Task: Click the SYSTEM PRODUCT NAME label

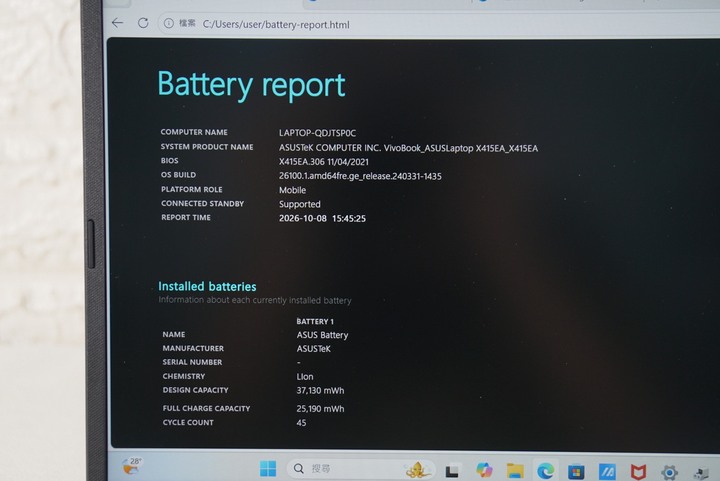Action: point(207,147)
